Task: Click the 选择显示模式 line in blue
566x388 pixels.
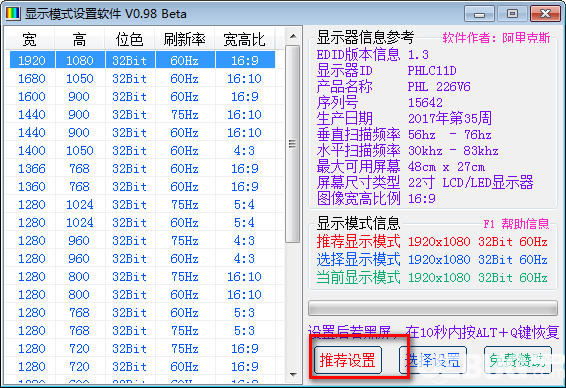Action: click(432, 260)
